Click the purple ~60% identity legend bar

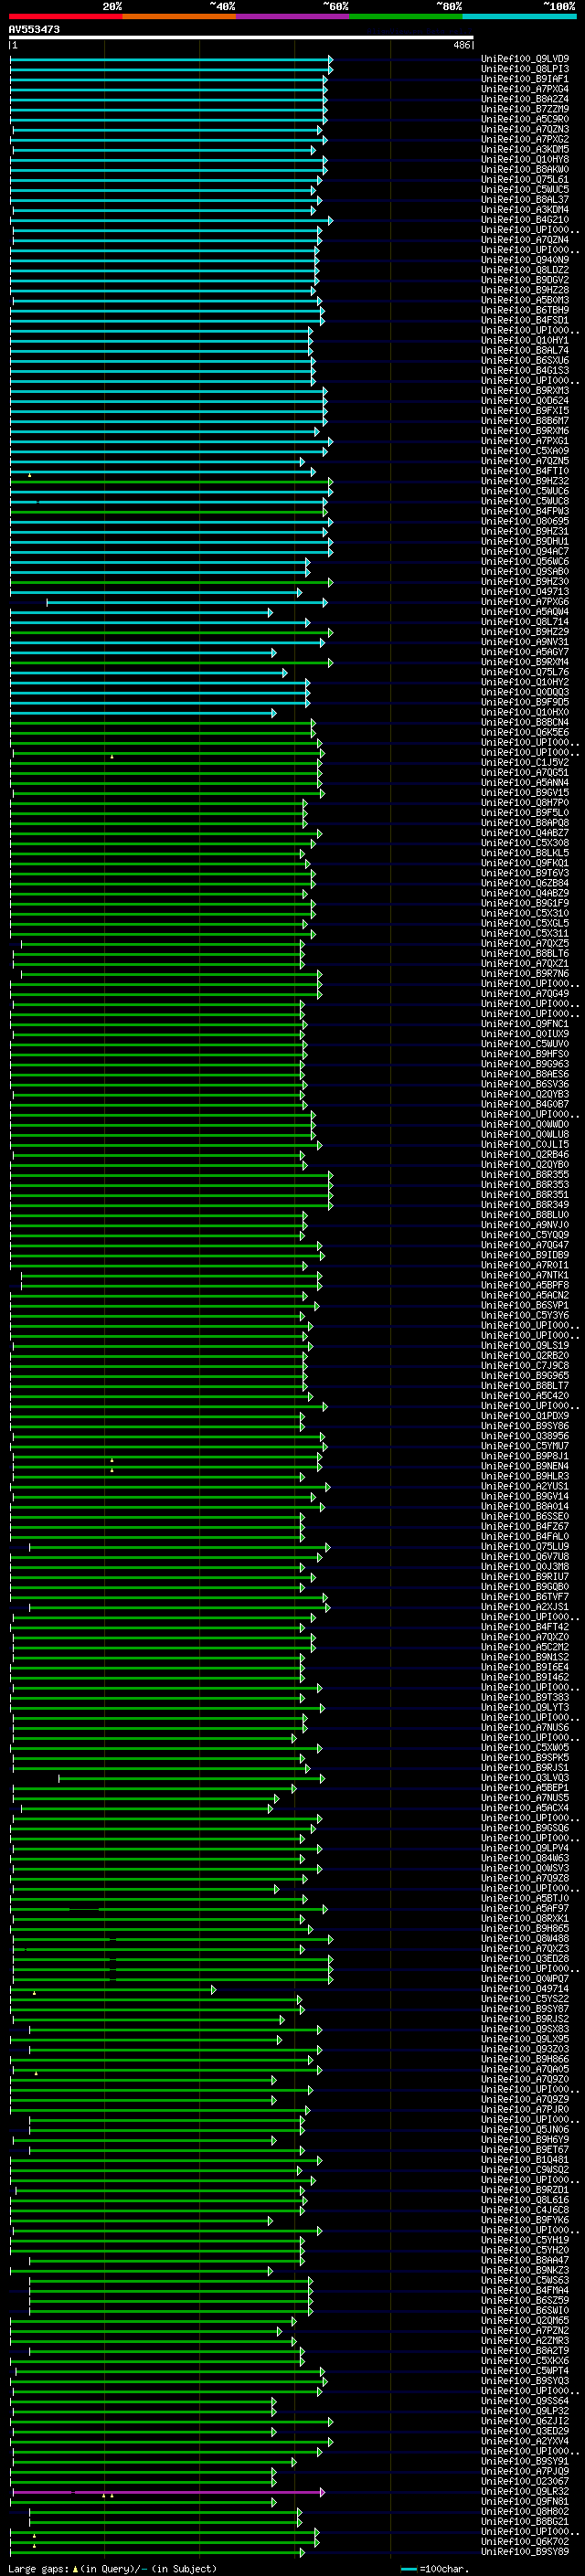(293, 16)
